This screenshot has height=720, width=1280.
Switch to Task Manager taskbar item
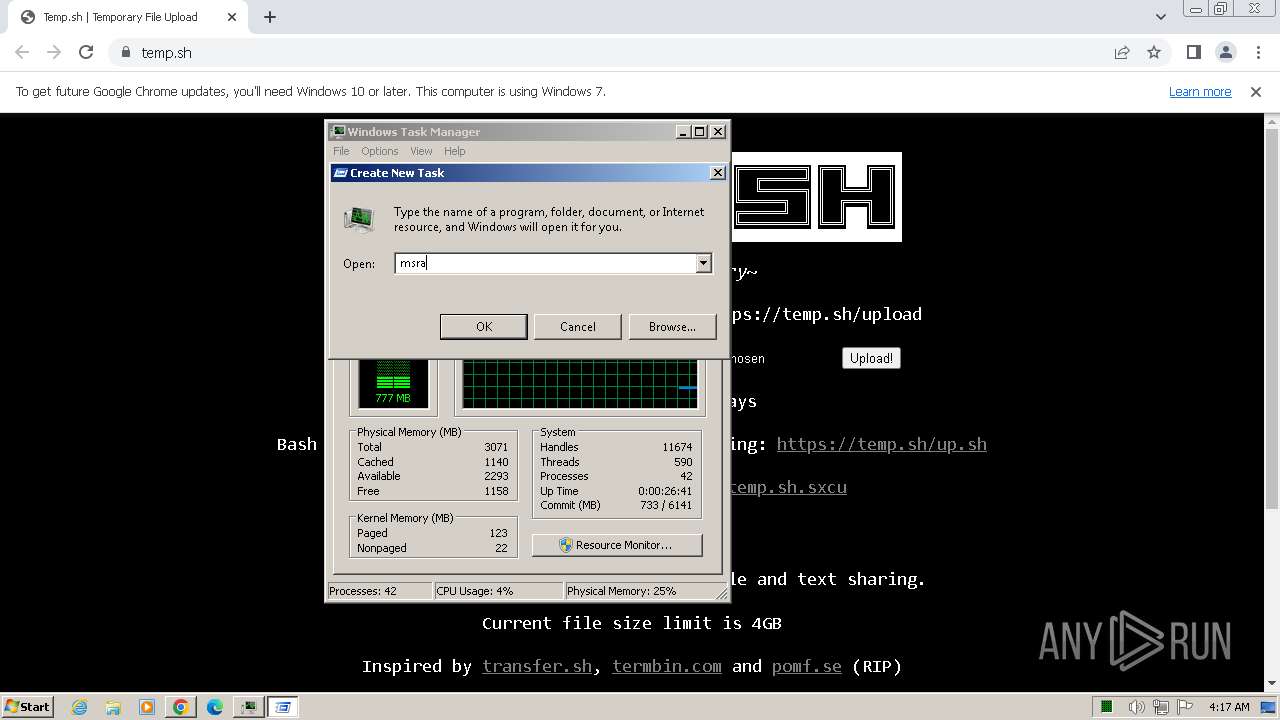click(248, 707)
